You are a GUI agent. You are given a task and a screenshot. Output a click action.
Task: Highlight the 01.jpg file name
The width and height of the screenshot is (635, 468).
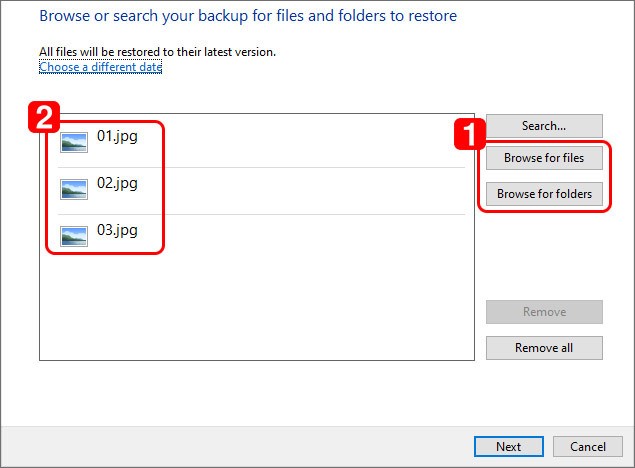point(117,136)
